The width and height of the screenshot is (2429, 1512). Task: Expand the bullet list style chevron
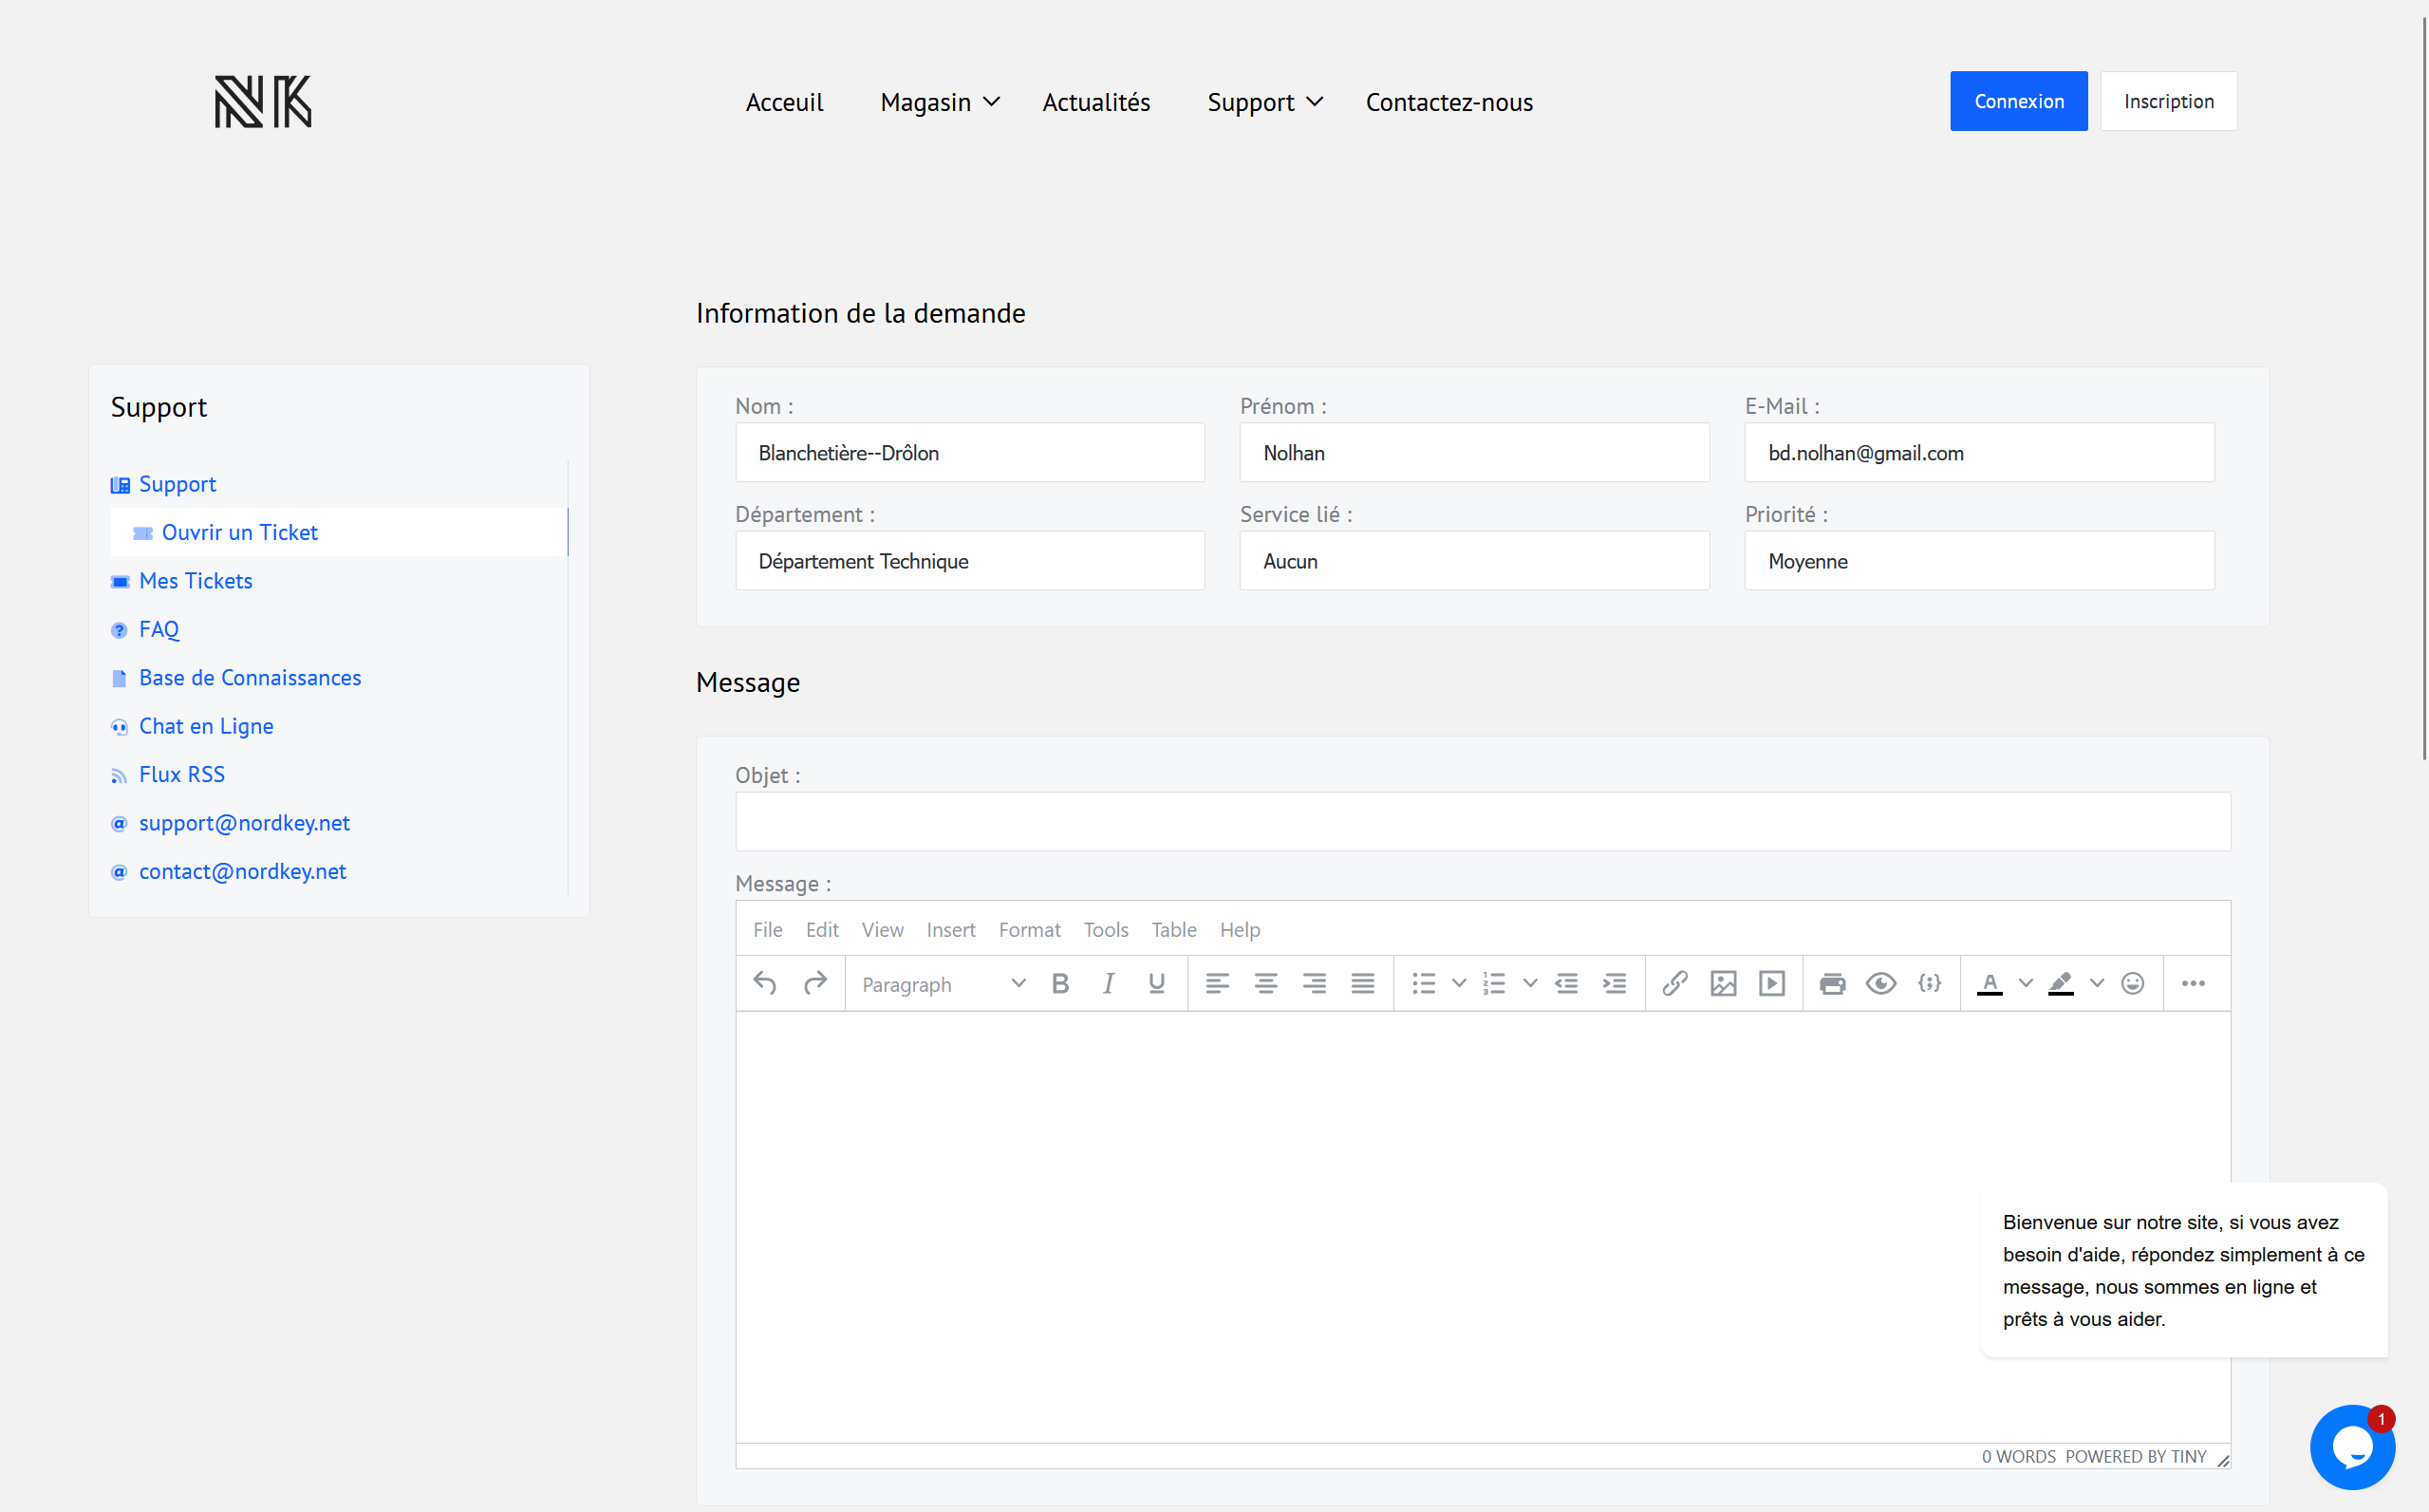(x=1459, y=984)
